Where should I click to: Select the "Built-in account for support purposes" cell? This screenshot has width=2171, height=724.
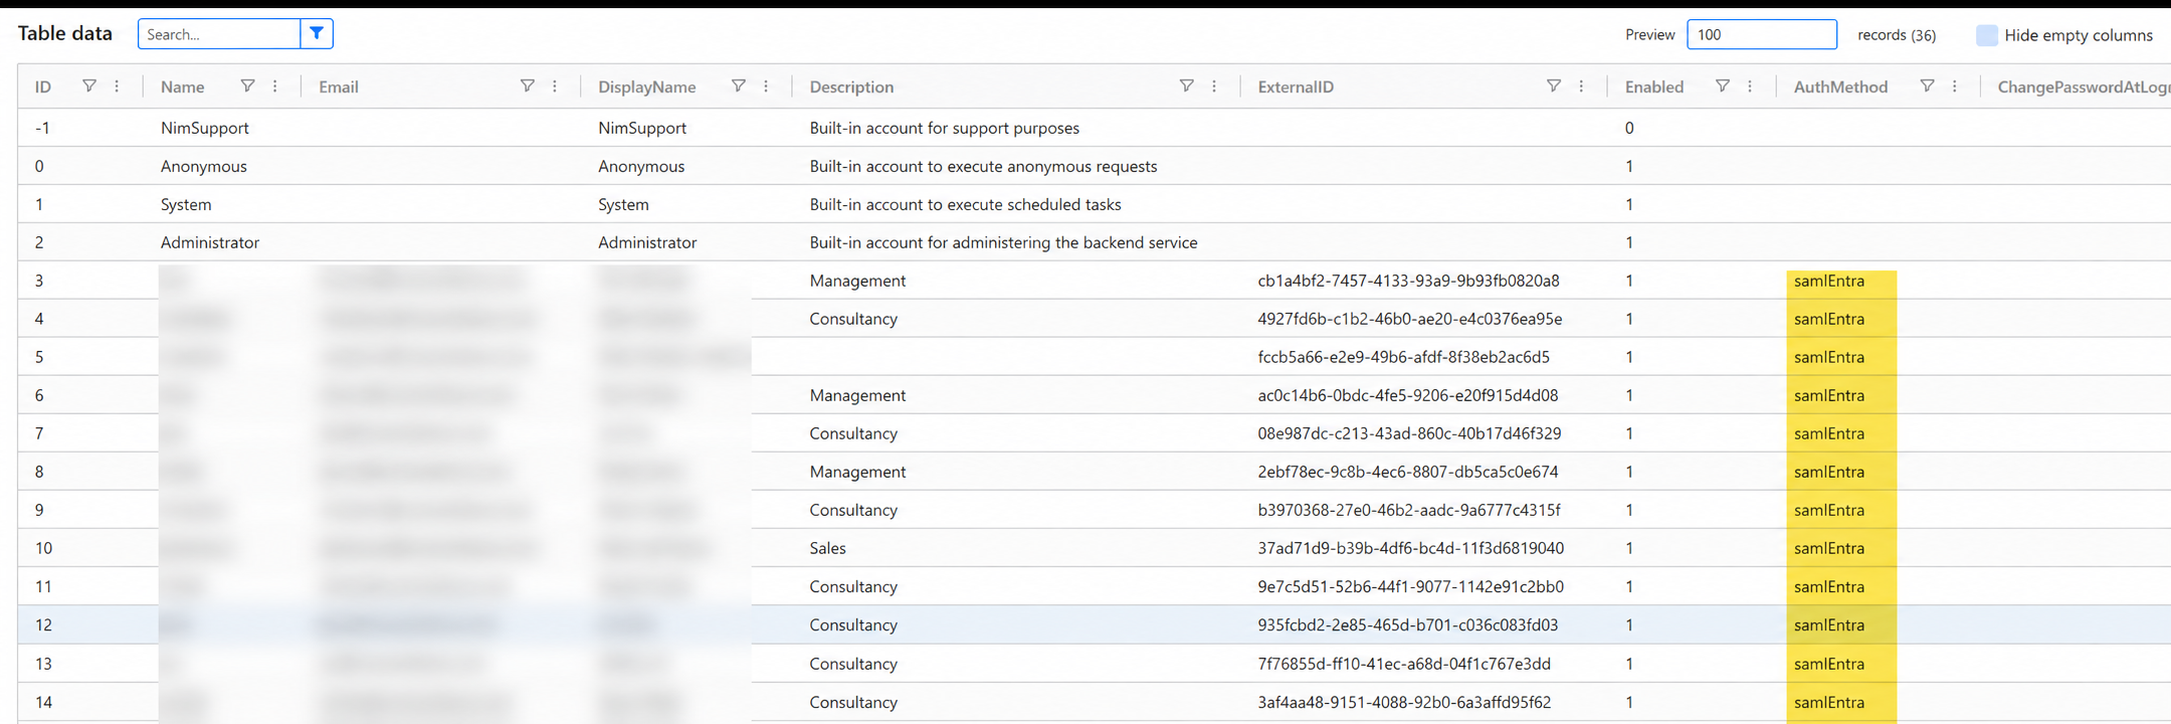(945, 128)
